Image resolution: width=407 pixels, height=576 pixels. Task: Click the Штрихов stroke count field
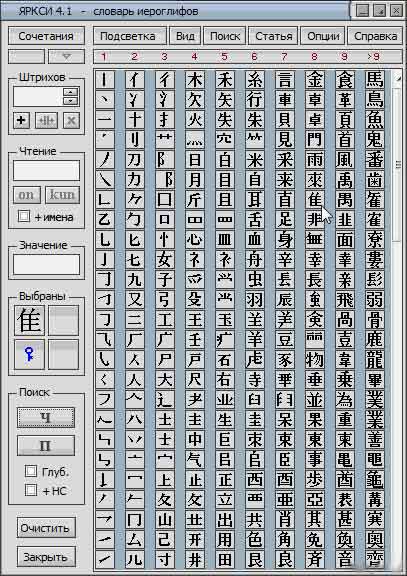pos(38,97)
